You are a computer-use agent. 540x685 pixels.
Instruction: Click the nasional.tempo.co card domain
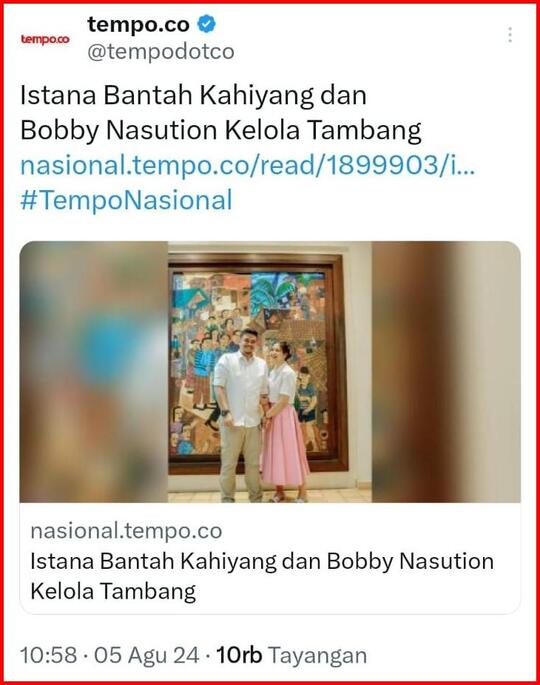click(126, 531)
